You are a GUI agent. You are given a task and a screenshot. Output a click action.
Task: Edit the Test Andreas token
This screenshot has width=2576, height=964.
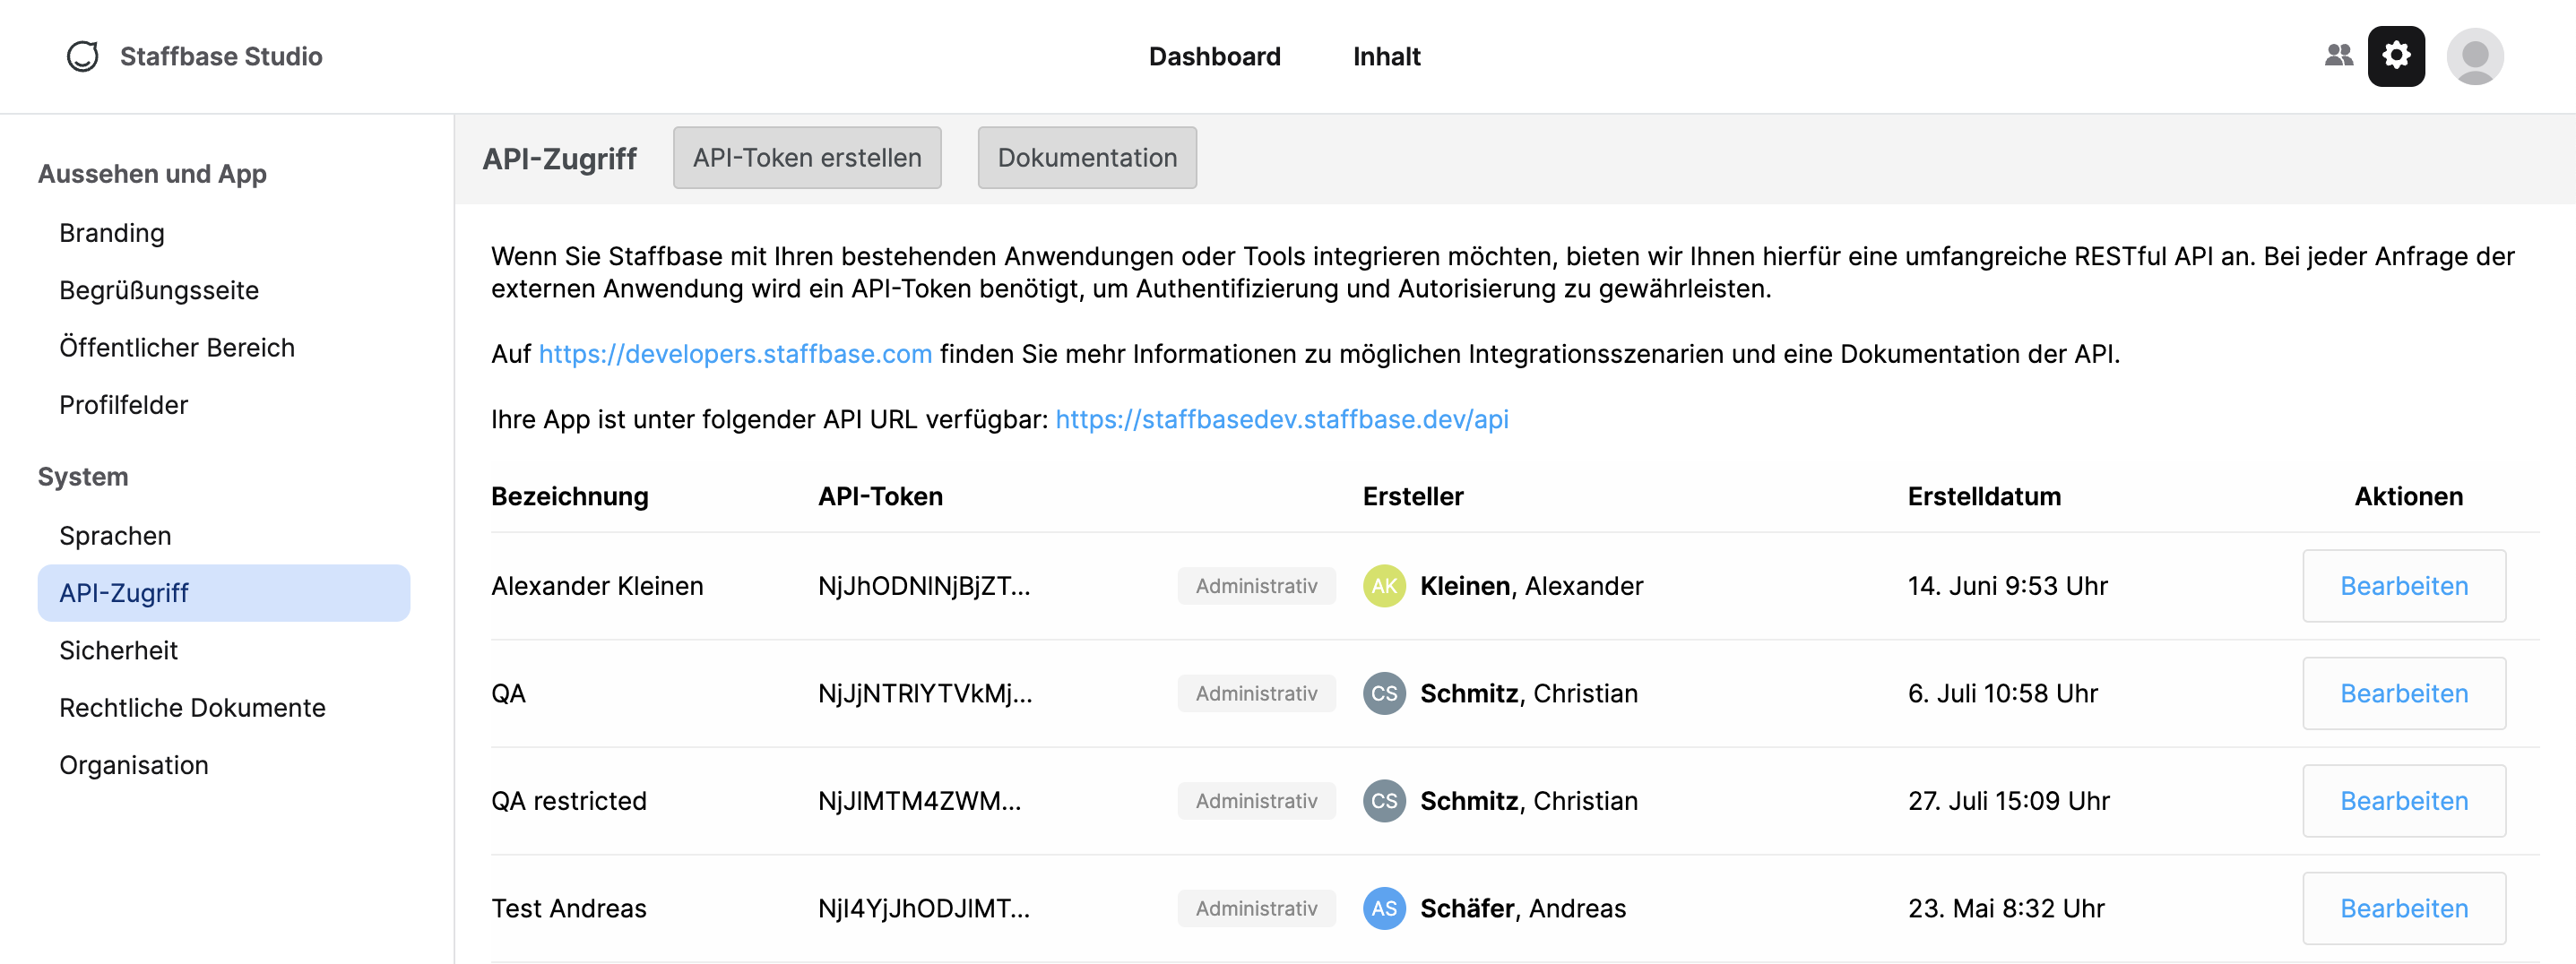2404,909
